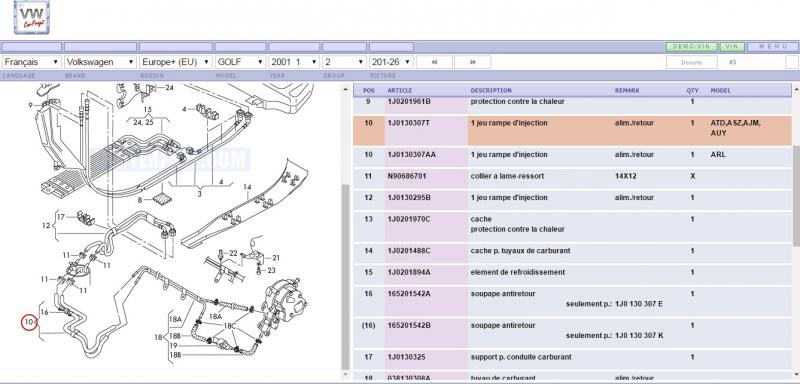The image size is (800, 384).
Task: Click the VW CarPnga logo
Action: pos(32,17)
